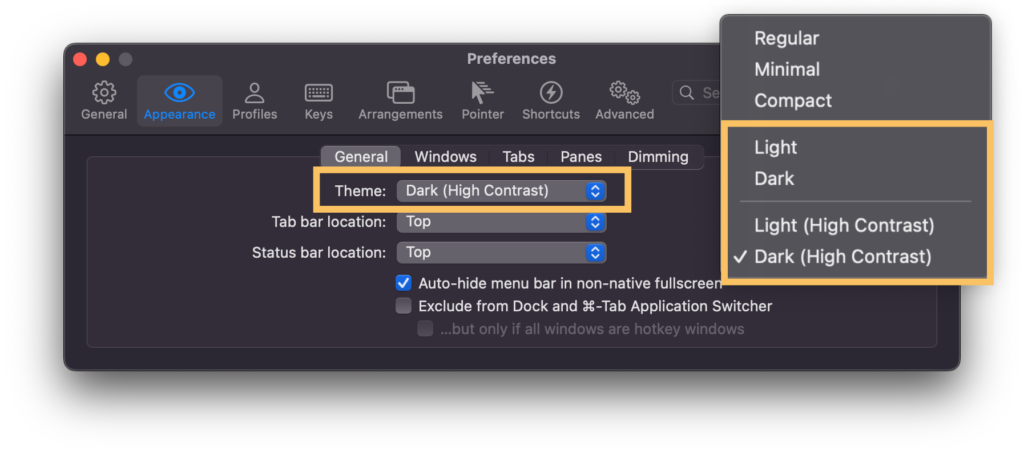Screen dimensions: 1024x455
Task: Click the magnifying glass search icon
Action: pyautogui.click(x=686, y=93)
